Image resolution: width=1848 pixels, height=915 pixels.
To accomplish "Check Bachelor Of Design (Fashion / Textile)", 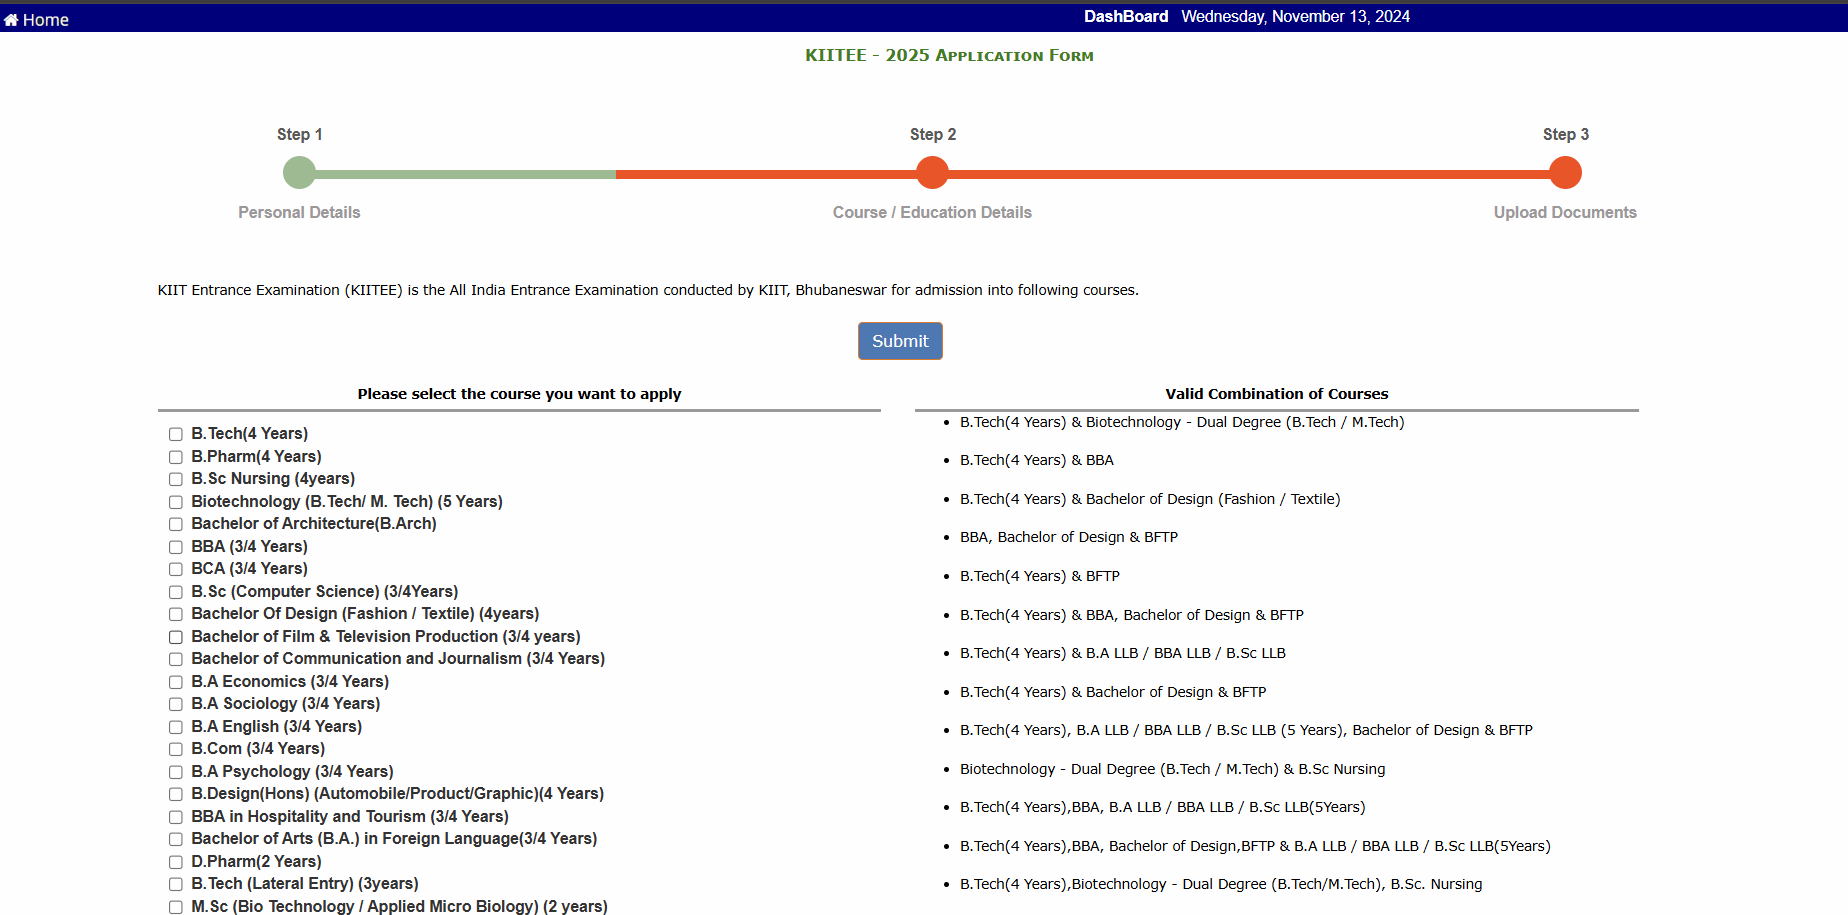I will pyautogui.click(x=176, y=614).
